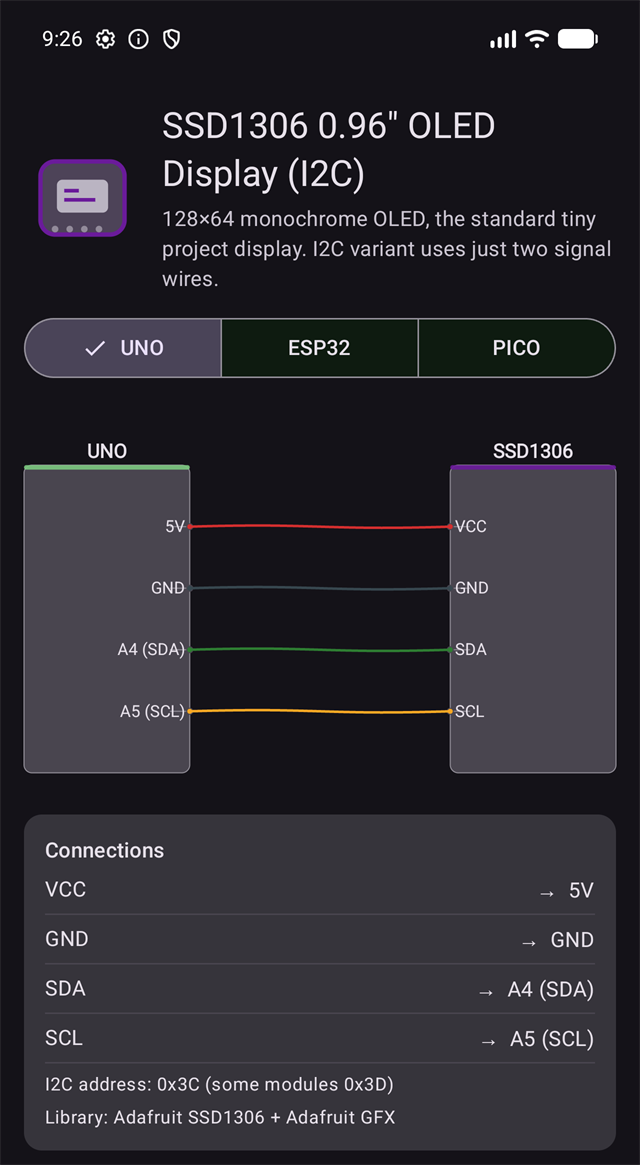The height and width of the screenshot is (1165, 640).
Task: Tap the yellow SCL wire
Action: (320, 712)
